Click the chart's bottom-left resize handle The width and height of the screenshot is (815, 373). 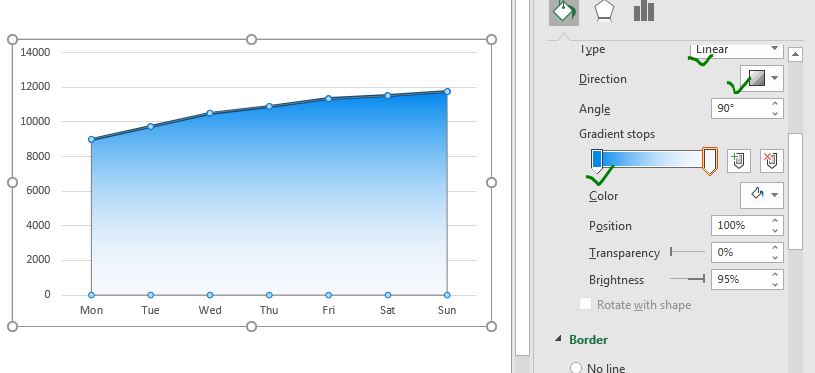click(12, 326)
